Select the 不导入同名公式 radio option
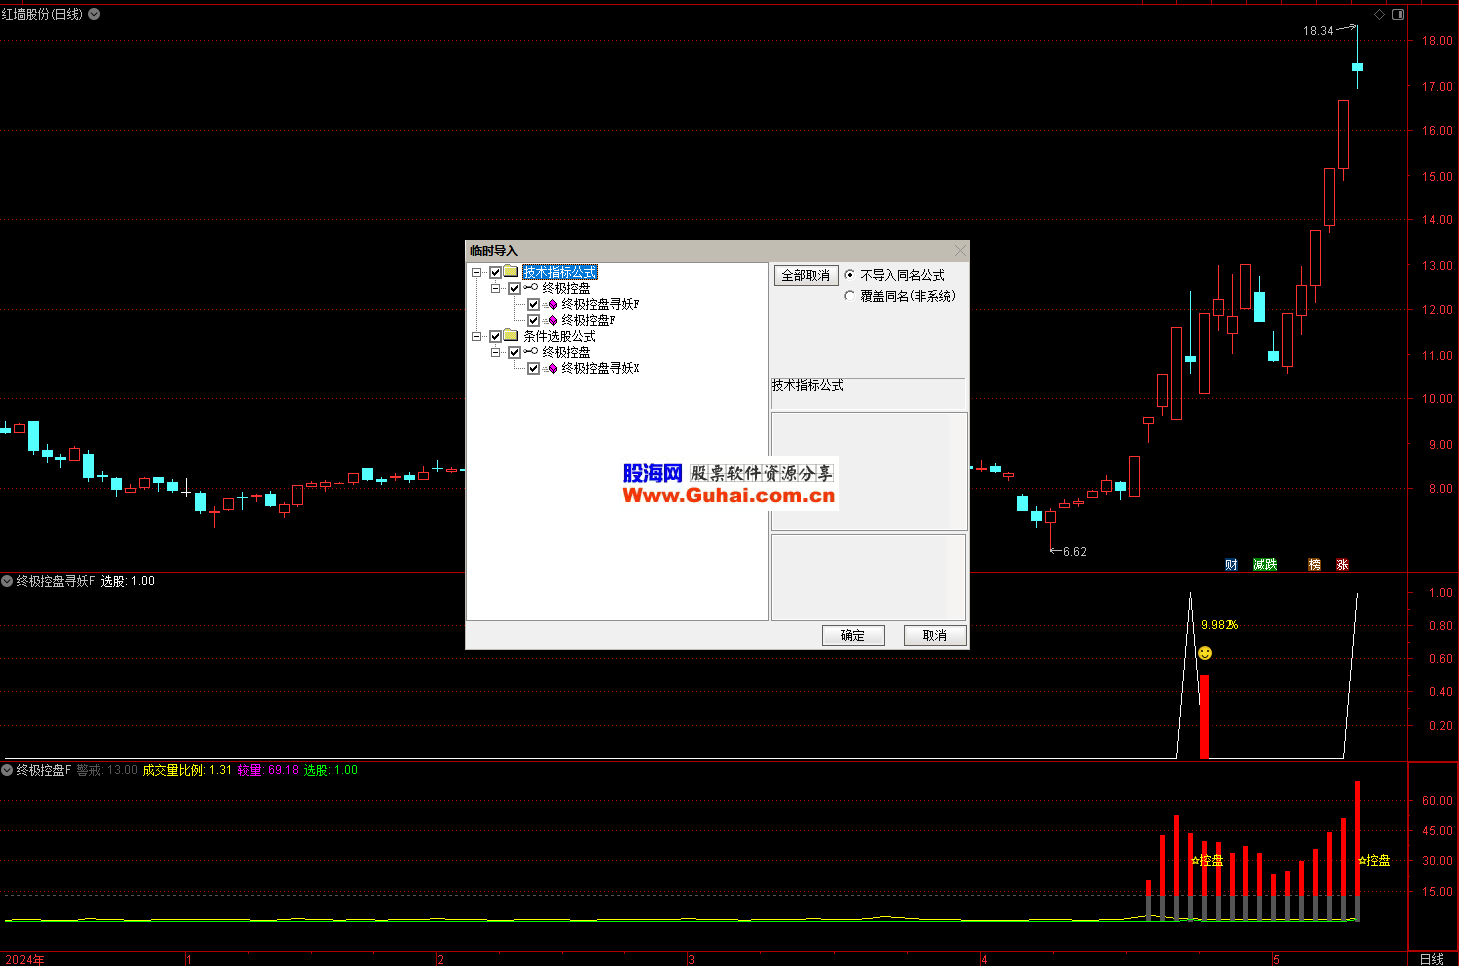Viewport: 1459px width, 966px height. (850, 275)
